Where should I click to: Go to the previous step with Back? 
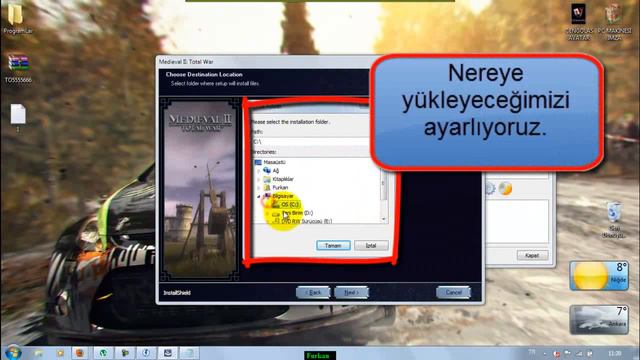313,293
